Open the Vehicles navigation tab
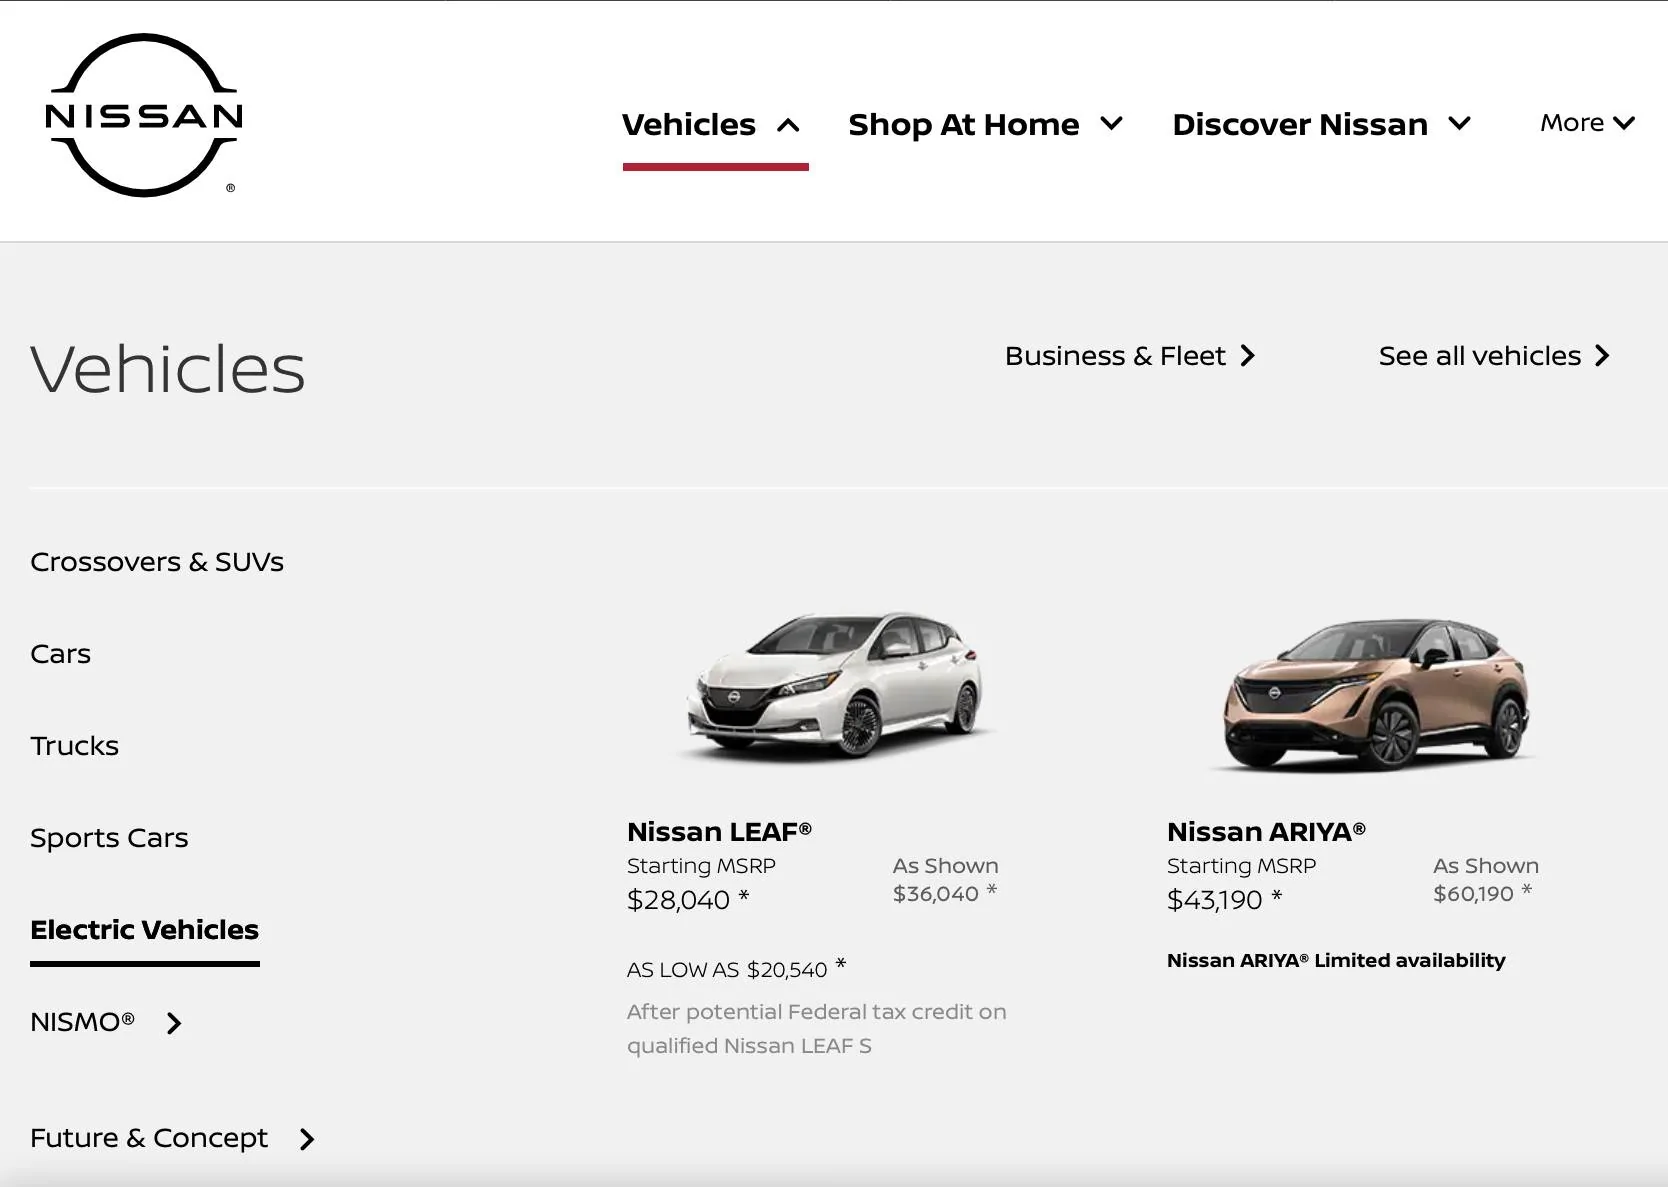The image size is (1668, 1187). tap(689, 125)
